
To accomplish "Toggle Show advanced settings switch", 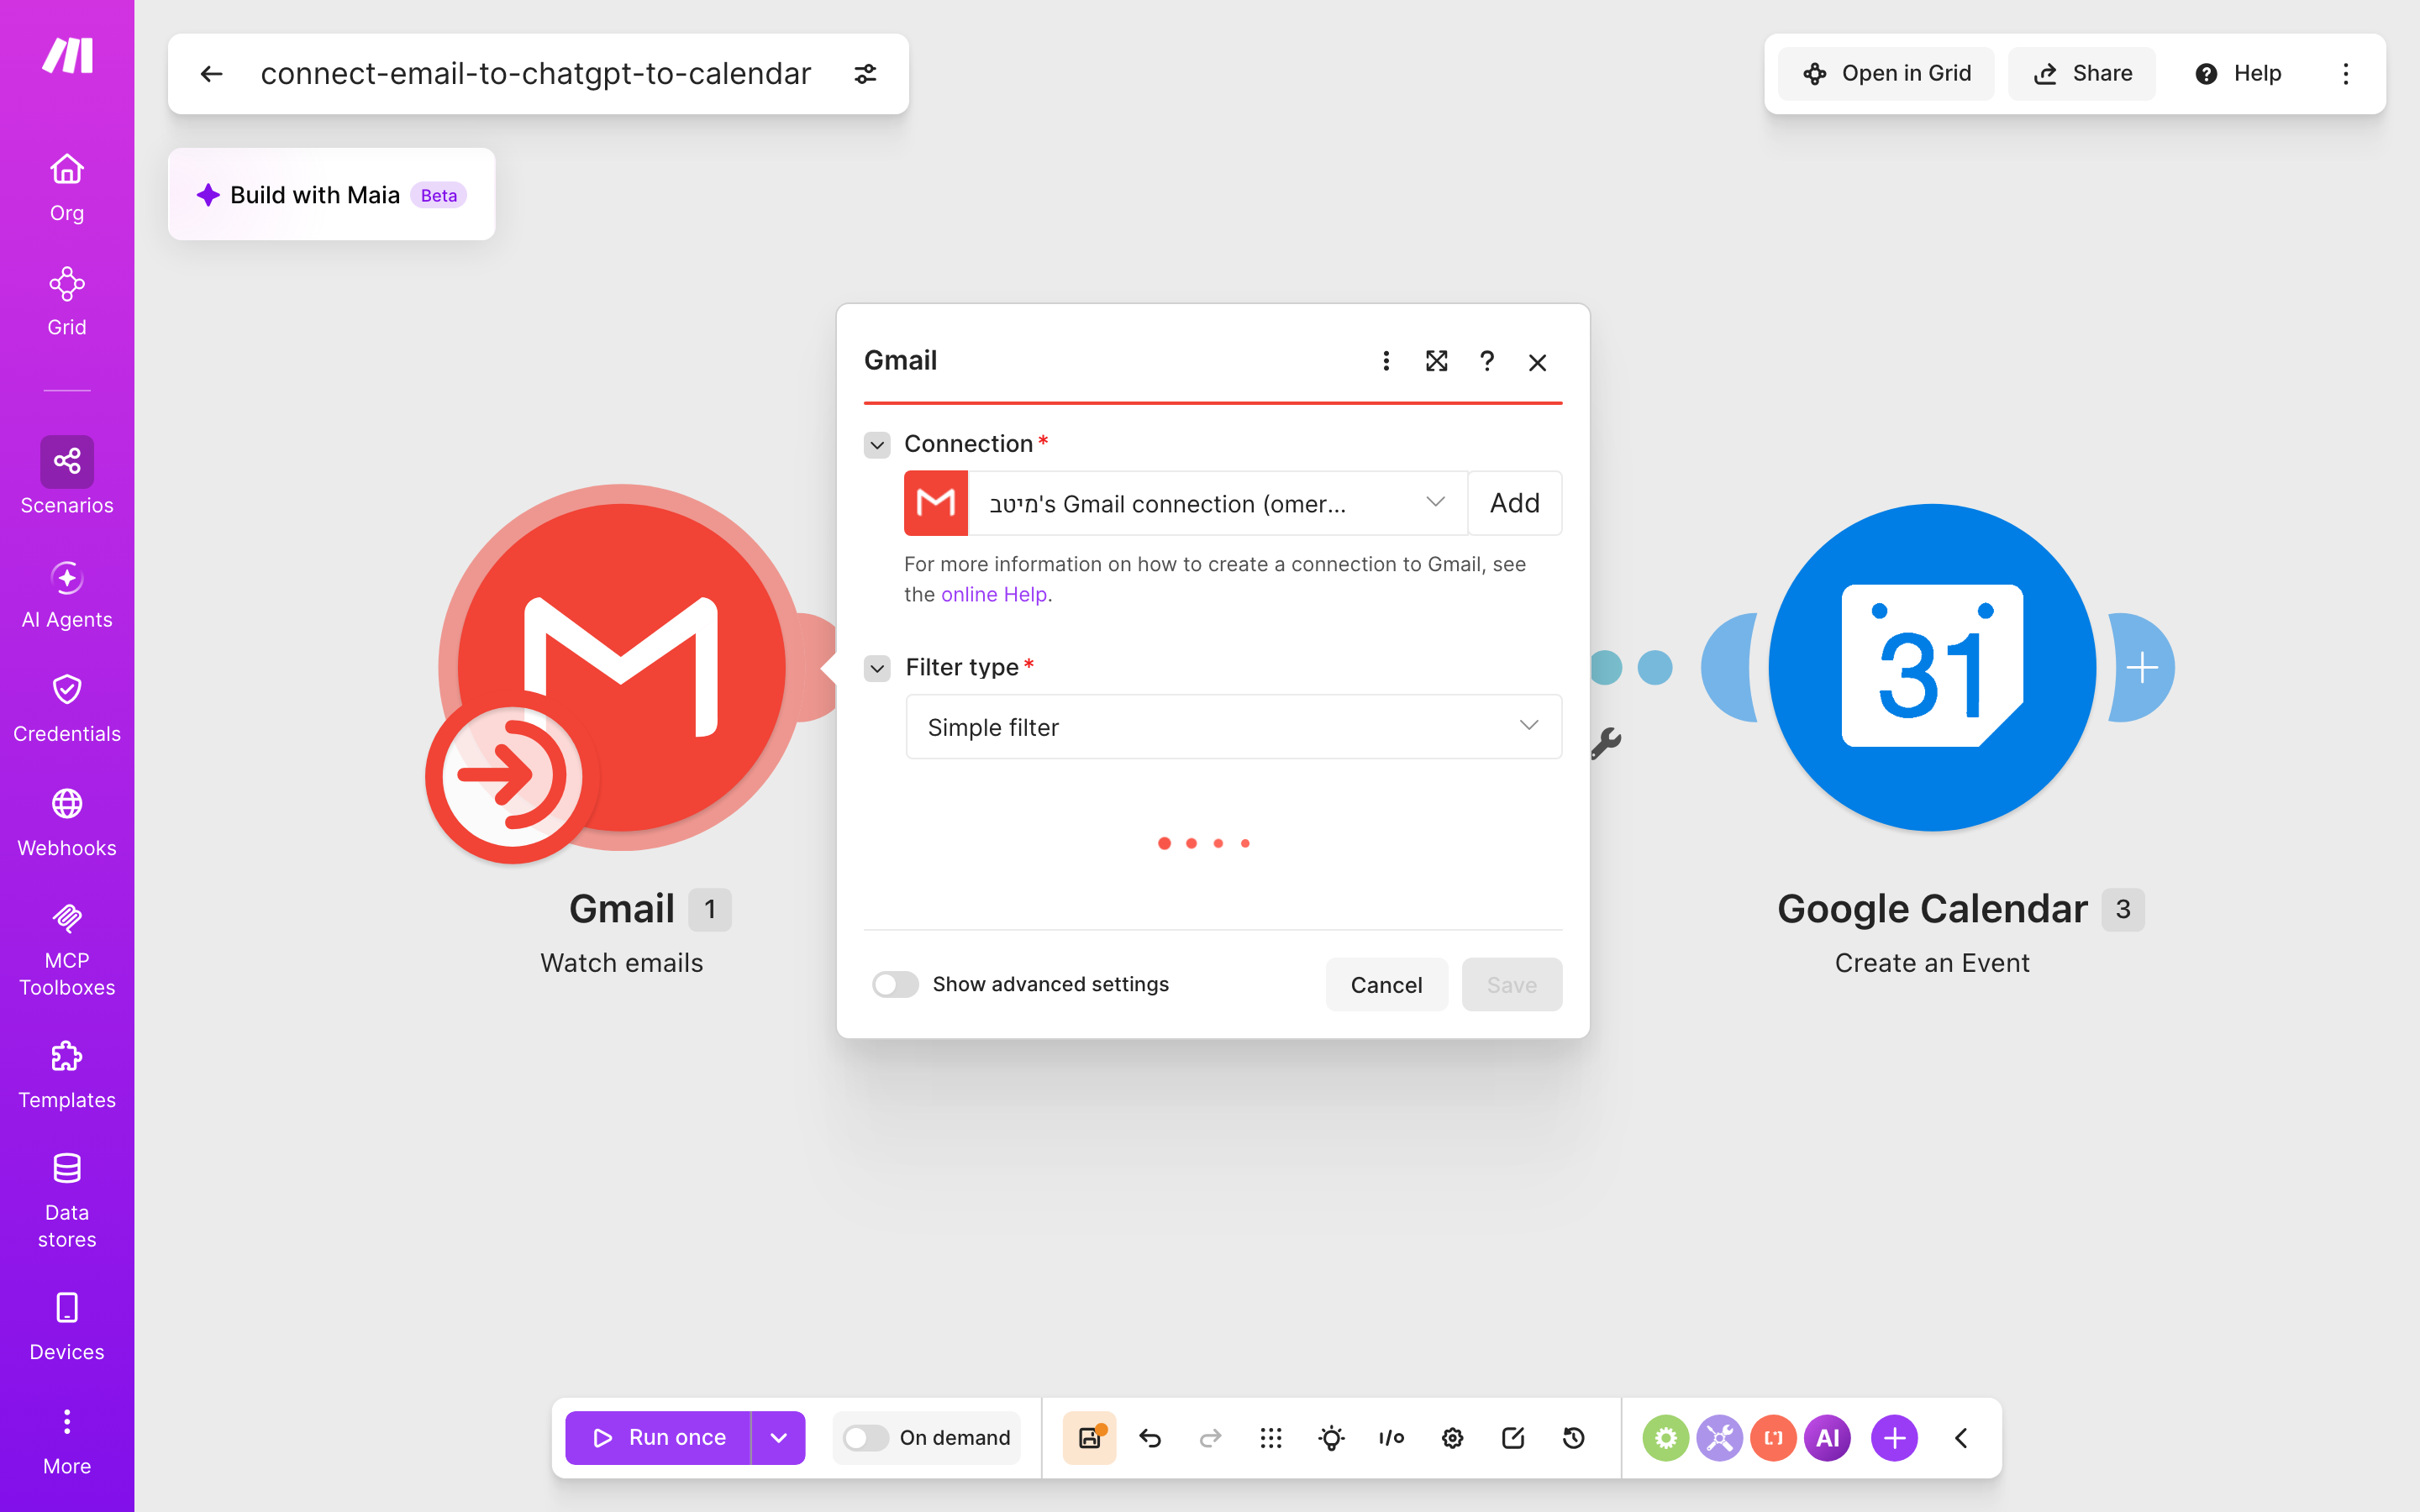I will click(x=895, y=984).
